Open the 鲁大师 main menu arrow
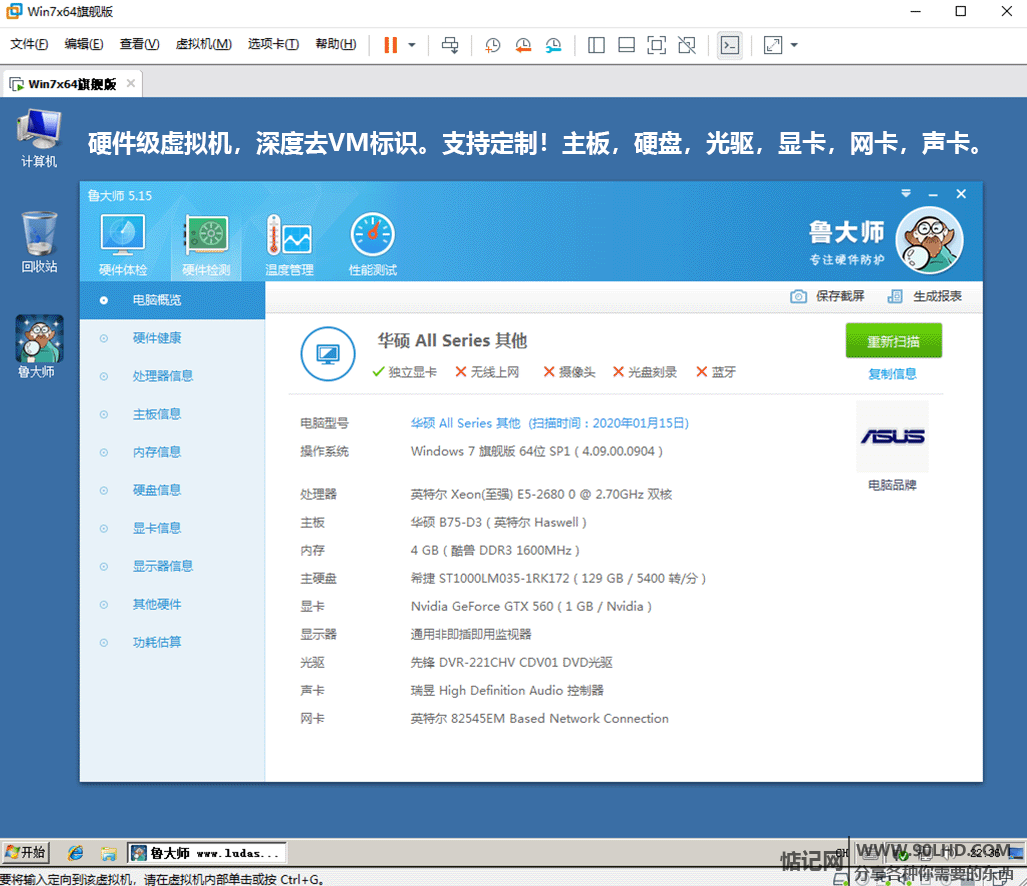Screen dimensions: 1027x886 click(x=906, y=193)
